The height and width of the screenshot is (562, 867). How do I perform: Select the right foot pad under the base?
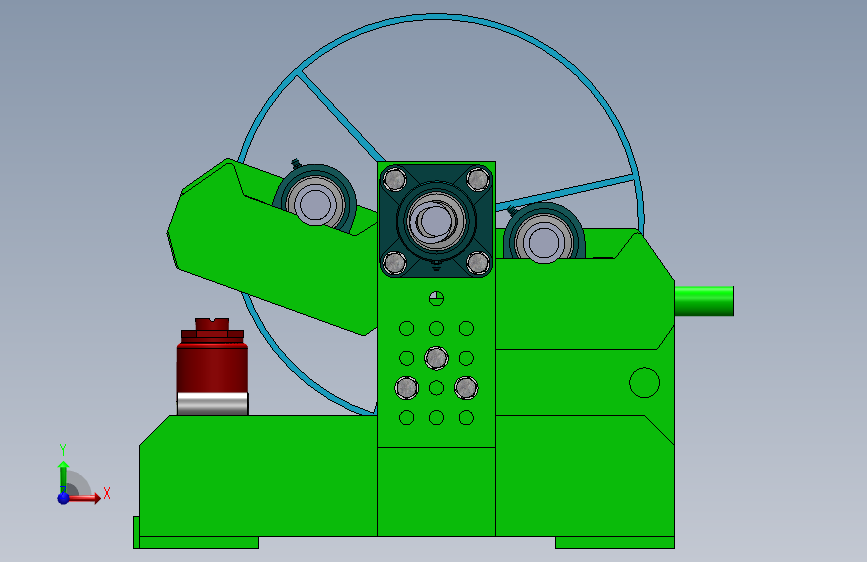(615, 542)
